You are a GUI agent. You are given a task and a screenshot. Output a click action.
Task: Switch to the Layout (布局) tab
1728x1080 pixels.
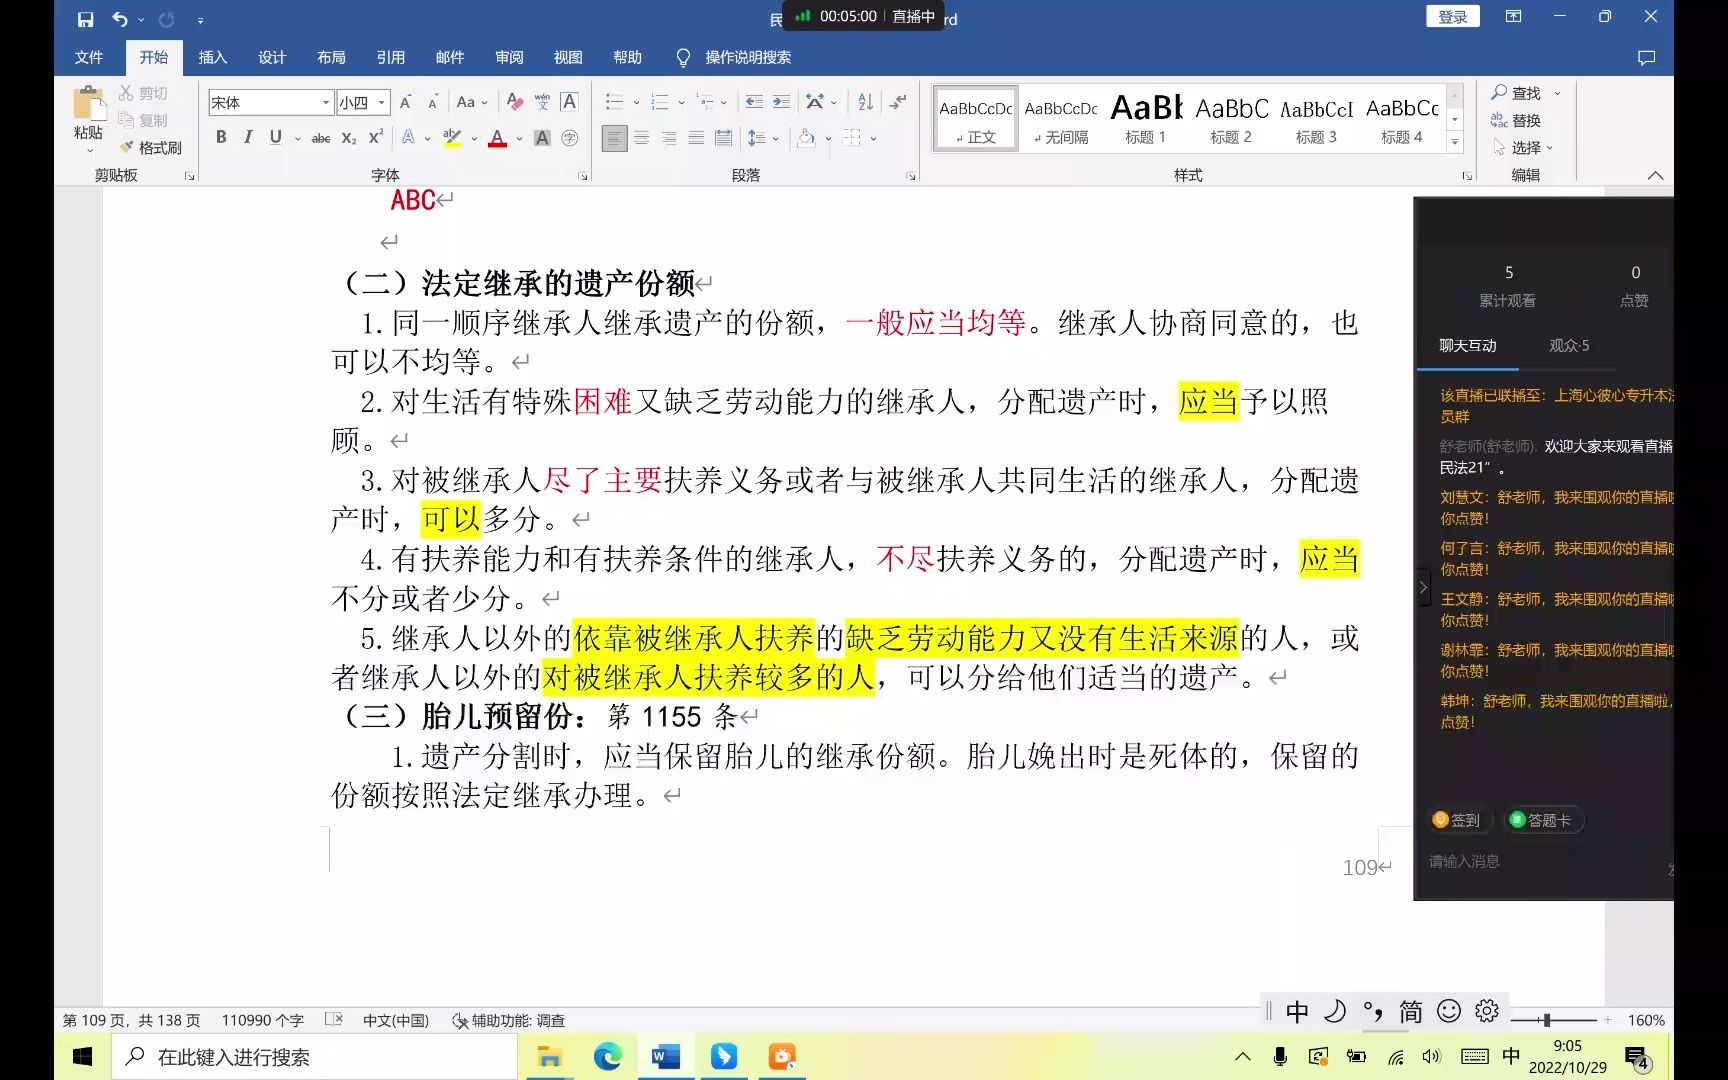331,57
